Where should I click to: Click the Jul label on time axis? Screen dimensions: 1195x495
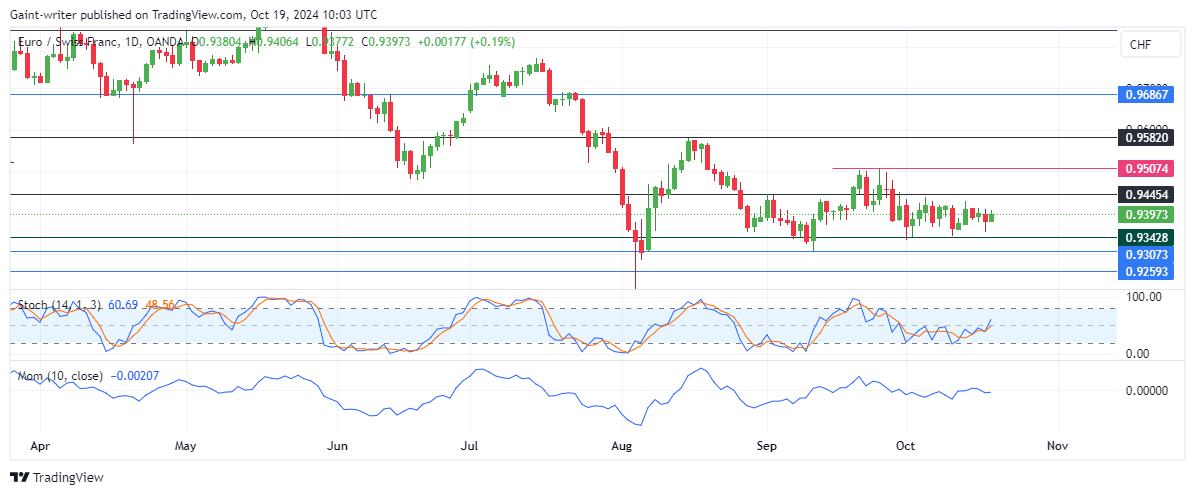point(469,446)
